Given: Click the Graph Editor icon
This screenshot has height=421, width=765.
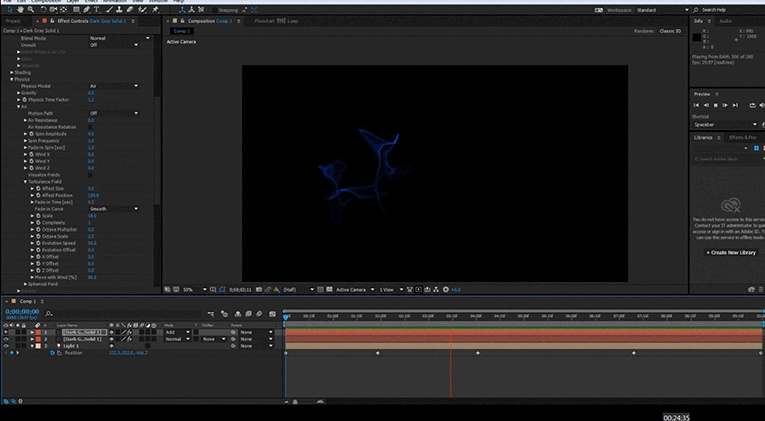Looking at the screenshot, I should tap(272, 314).
